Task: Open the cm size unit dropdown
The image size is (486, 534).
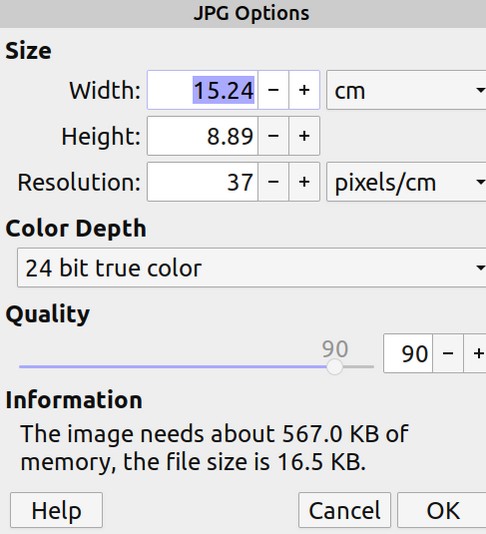Action: 406,90
